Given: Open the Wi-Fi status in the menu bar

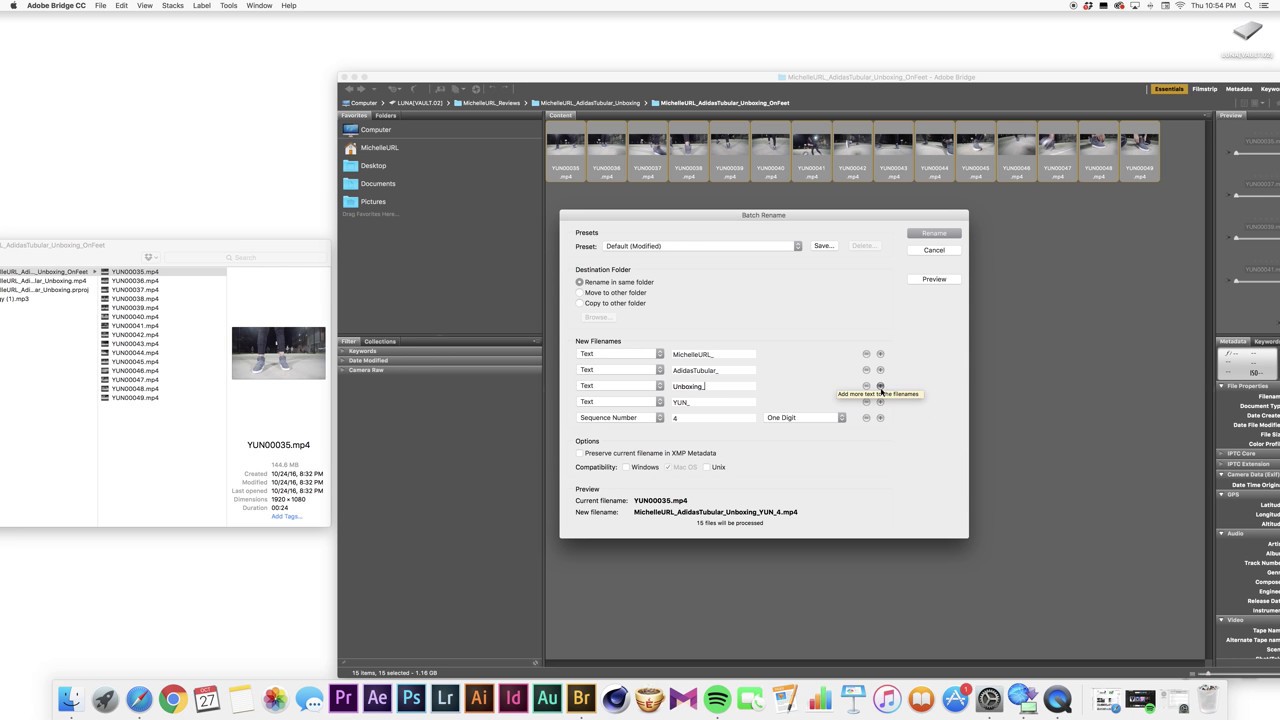Looking at the screenshot, I should coord(1180,6).
